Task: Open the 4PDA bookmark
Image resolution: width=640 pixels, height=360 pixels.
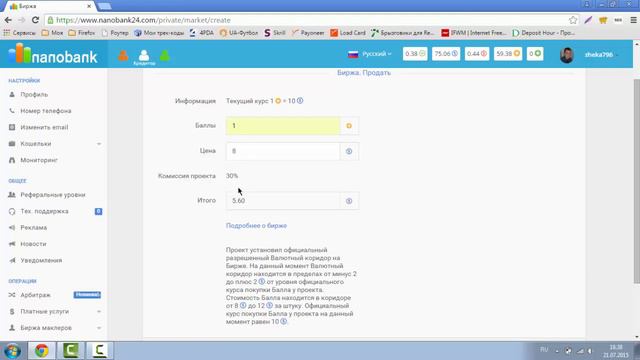Action: click(202, 33)
